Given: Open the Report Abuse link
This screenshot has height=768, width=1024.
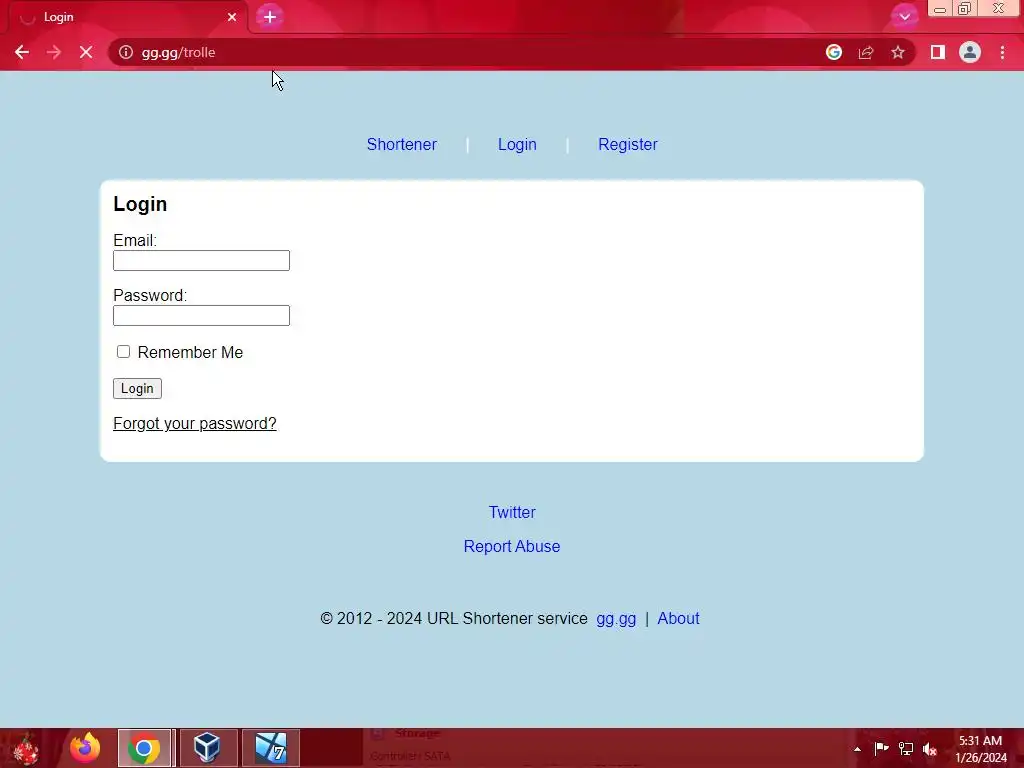Looking at the screenshot, I should (512, 546).
